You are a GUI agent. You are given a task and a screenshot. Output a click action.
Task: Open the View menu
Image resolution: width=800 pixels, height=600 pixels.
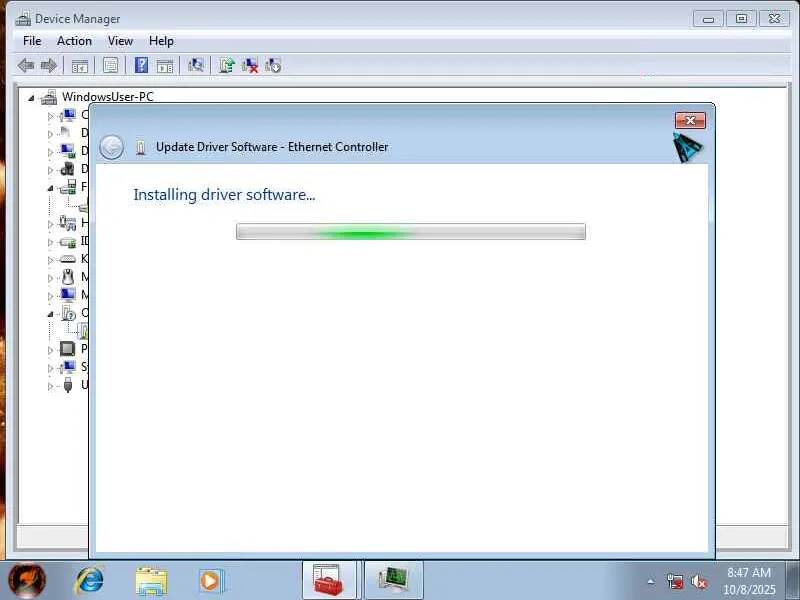120,41
